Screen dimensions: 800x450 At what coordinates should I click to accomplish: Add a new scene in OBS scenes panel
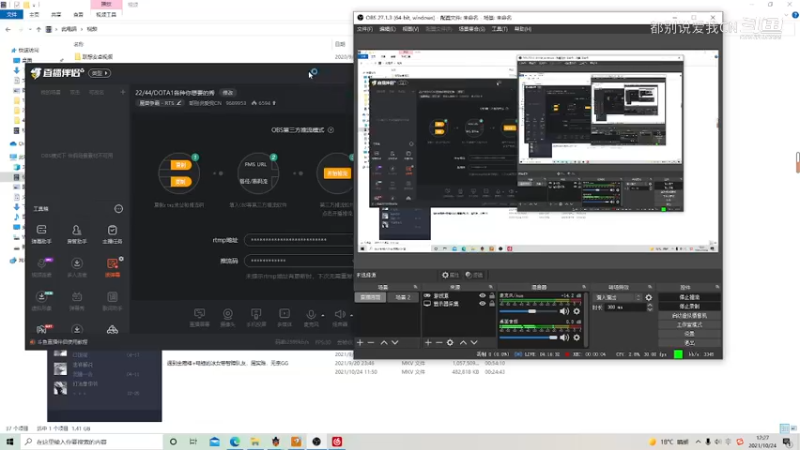pyautogui.click(x=360, y=342)
